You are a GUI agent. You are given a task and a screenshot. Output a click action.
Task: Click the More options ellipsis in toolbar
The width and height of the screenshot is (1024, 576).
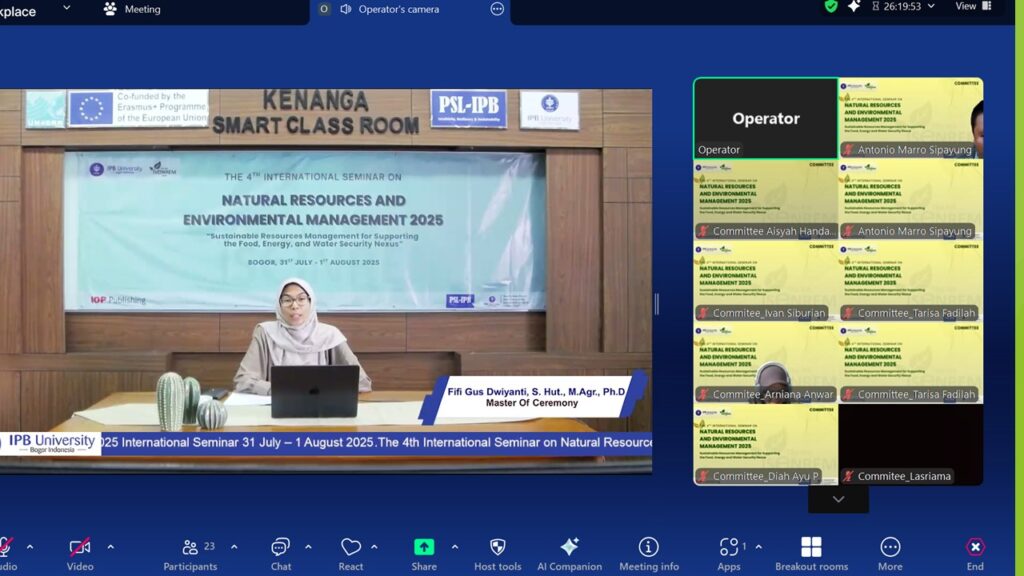890,548
